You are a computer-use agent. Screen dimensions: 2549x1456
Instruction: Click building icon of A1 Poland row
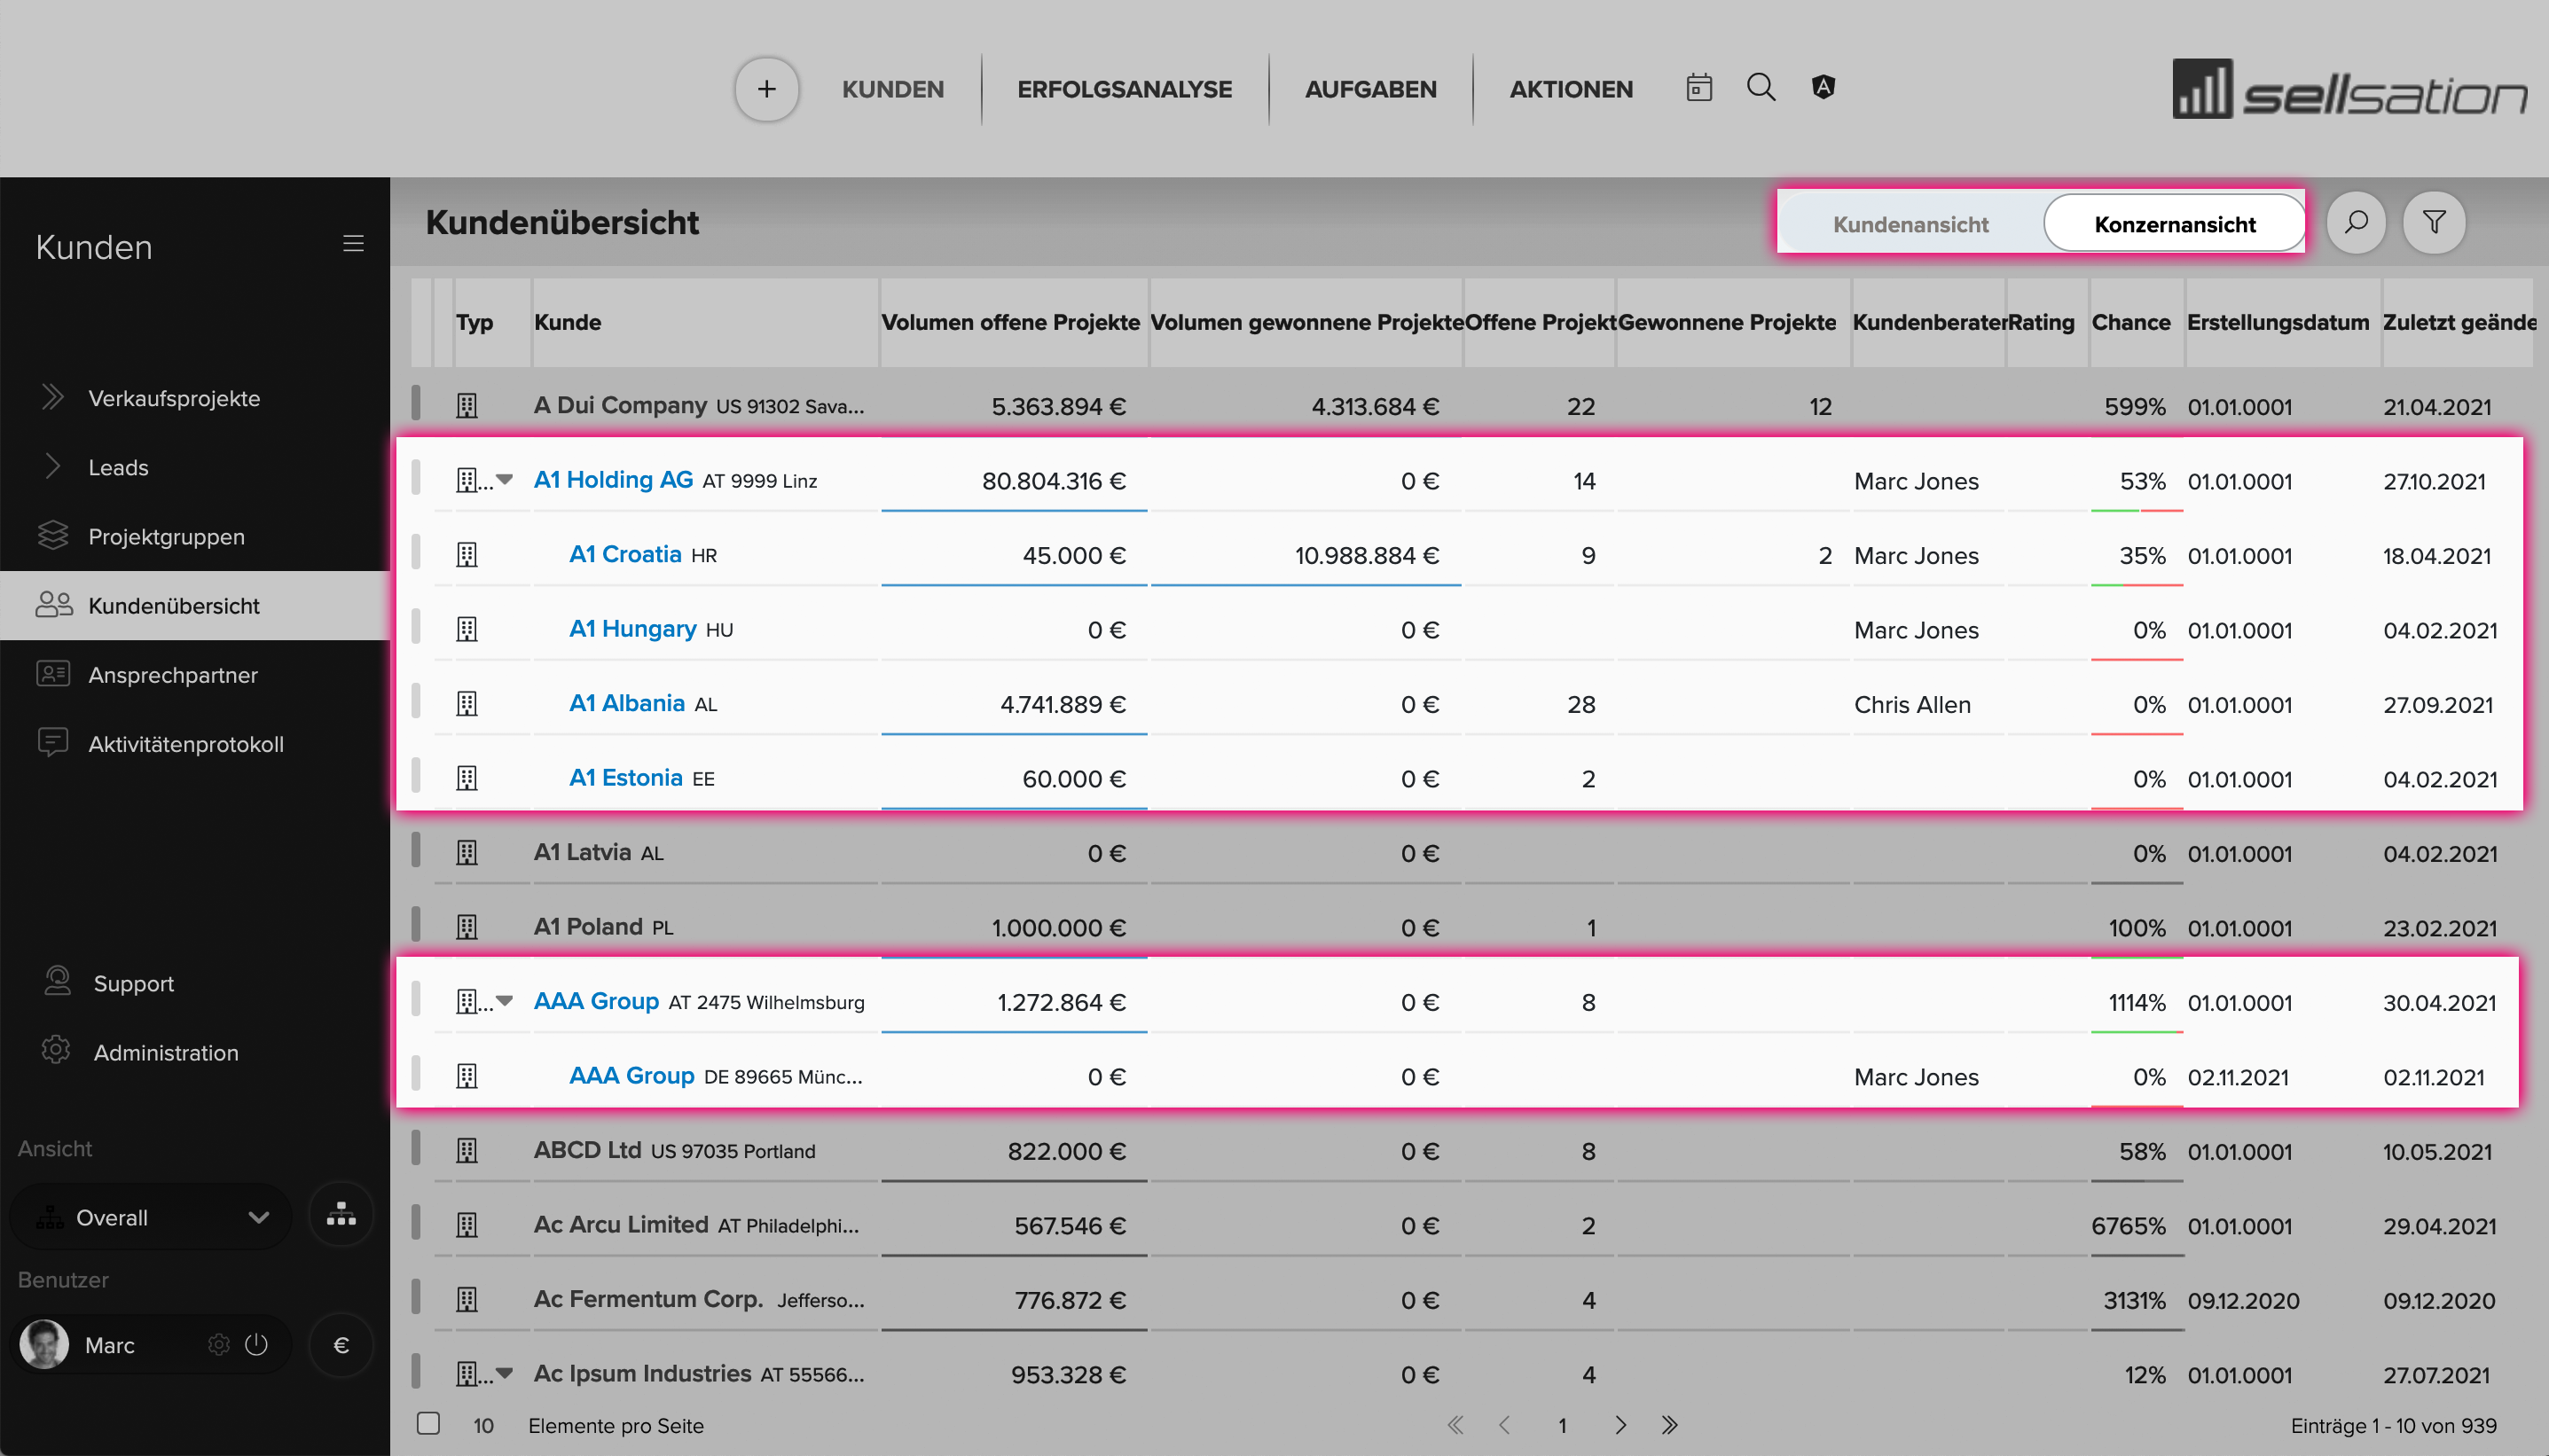[467, 928]
